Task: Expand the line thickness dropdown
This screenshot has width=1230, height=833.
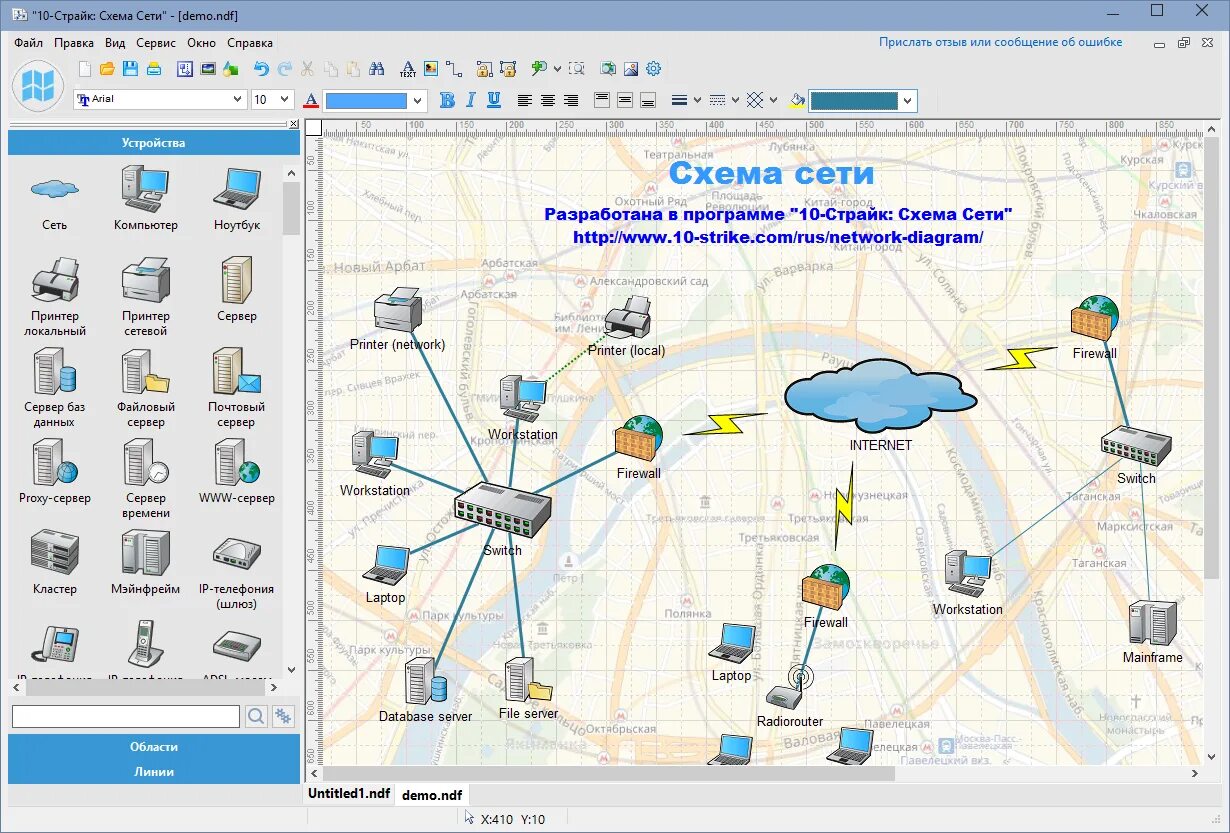Action: (697, 100)
